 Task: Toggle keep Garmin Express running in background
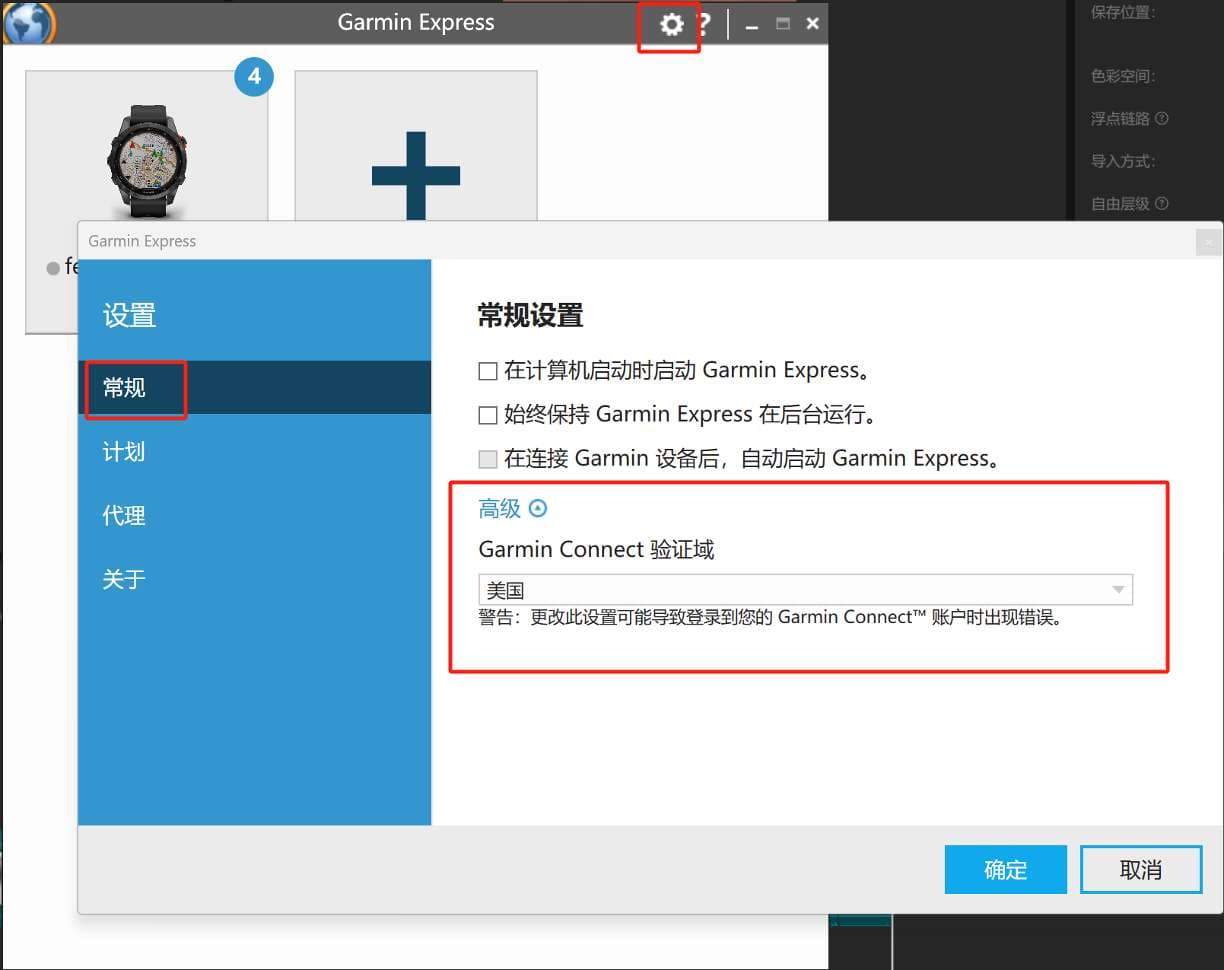click(488, 415)
